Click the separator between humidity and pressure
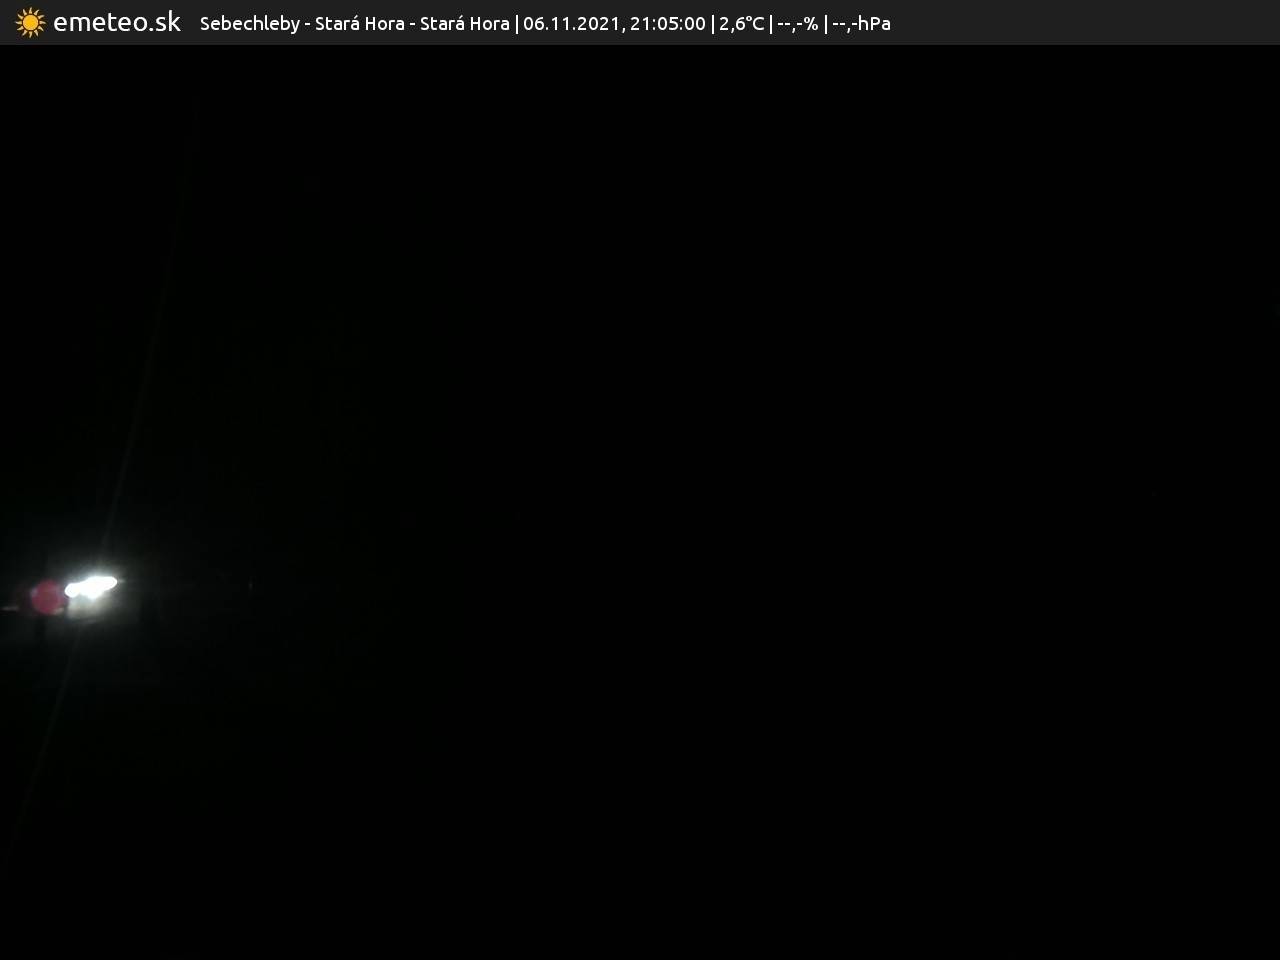 [x=825, y=23]
